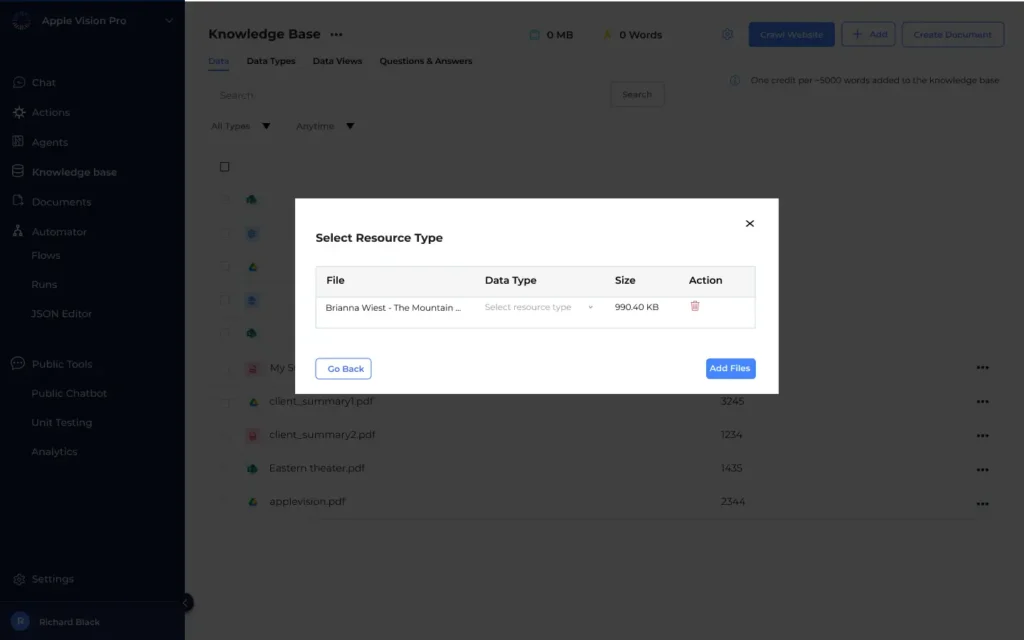The width and height of the screenshot is (1024, 640).
Task: Switch to the Questions & Answers tab
Action: [426, 61]
